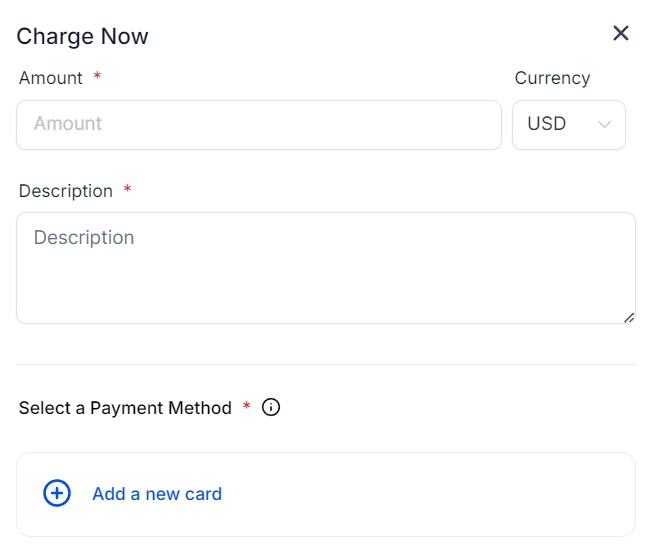Click the asterisk beside Payment Method

[246, 407]
